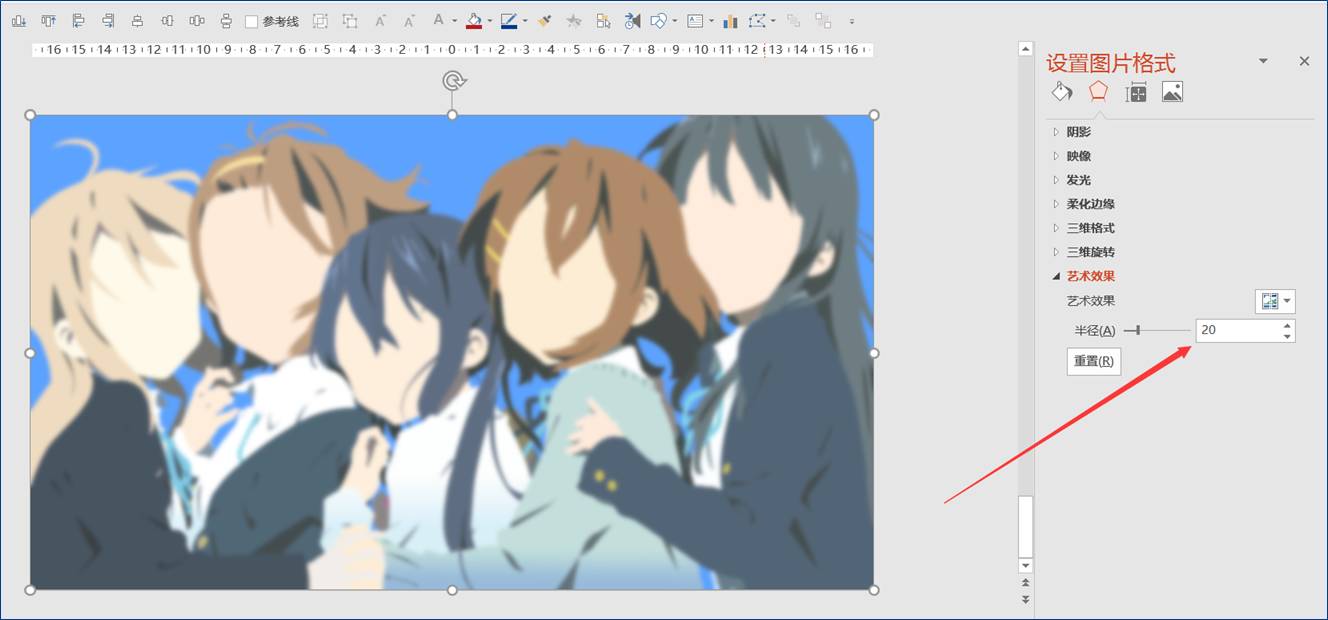
Task: Click the insert chart bar icon
Action: tap(730, 21)
